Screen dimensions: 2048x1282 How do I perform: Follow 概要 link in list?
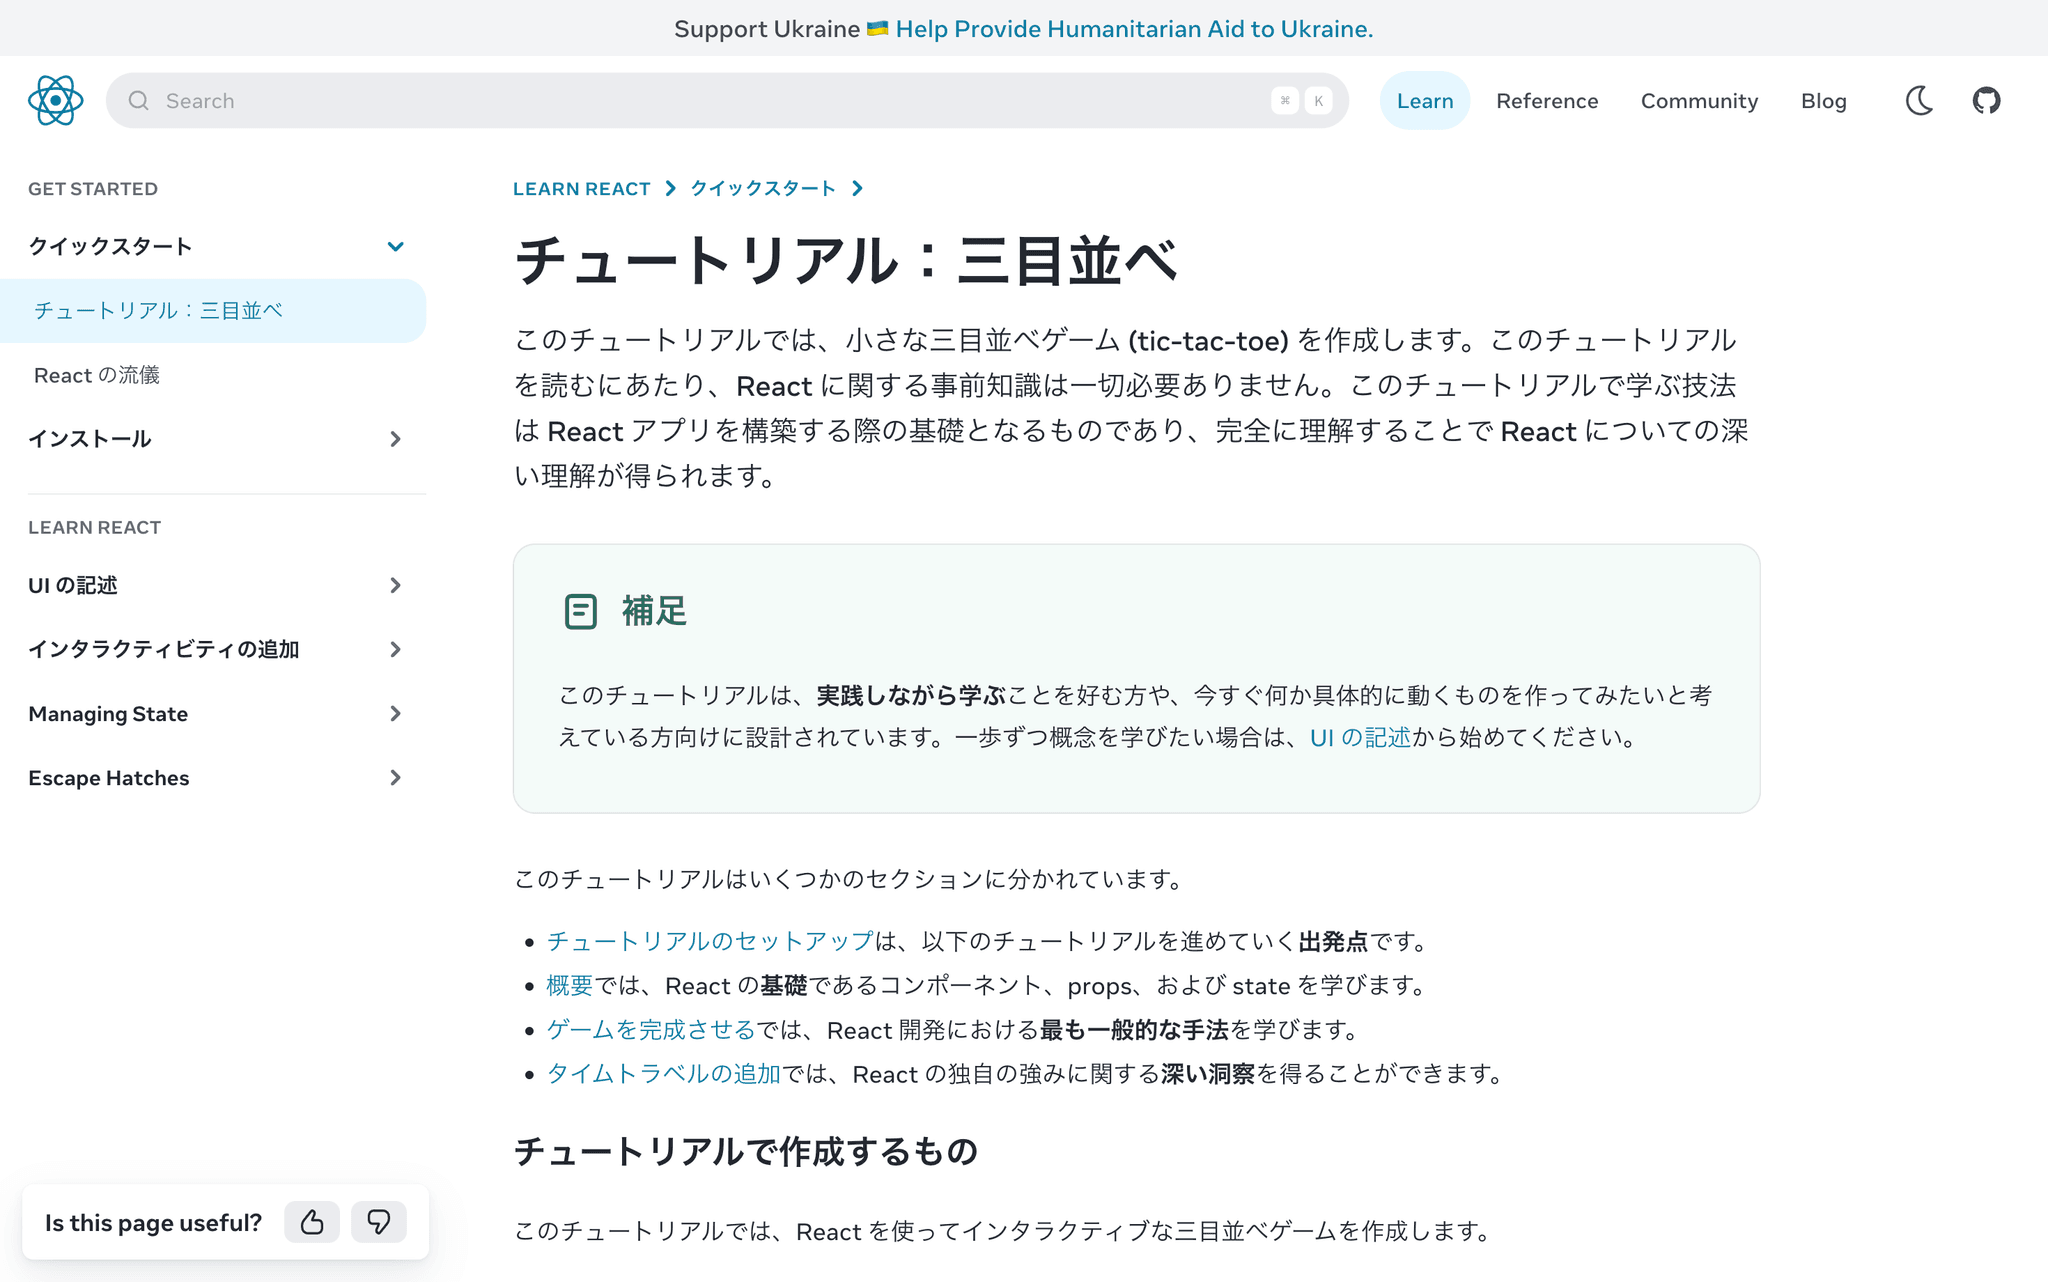(570, 985)
